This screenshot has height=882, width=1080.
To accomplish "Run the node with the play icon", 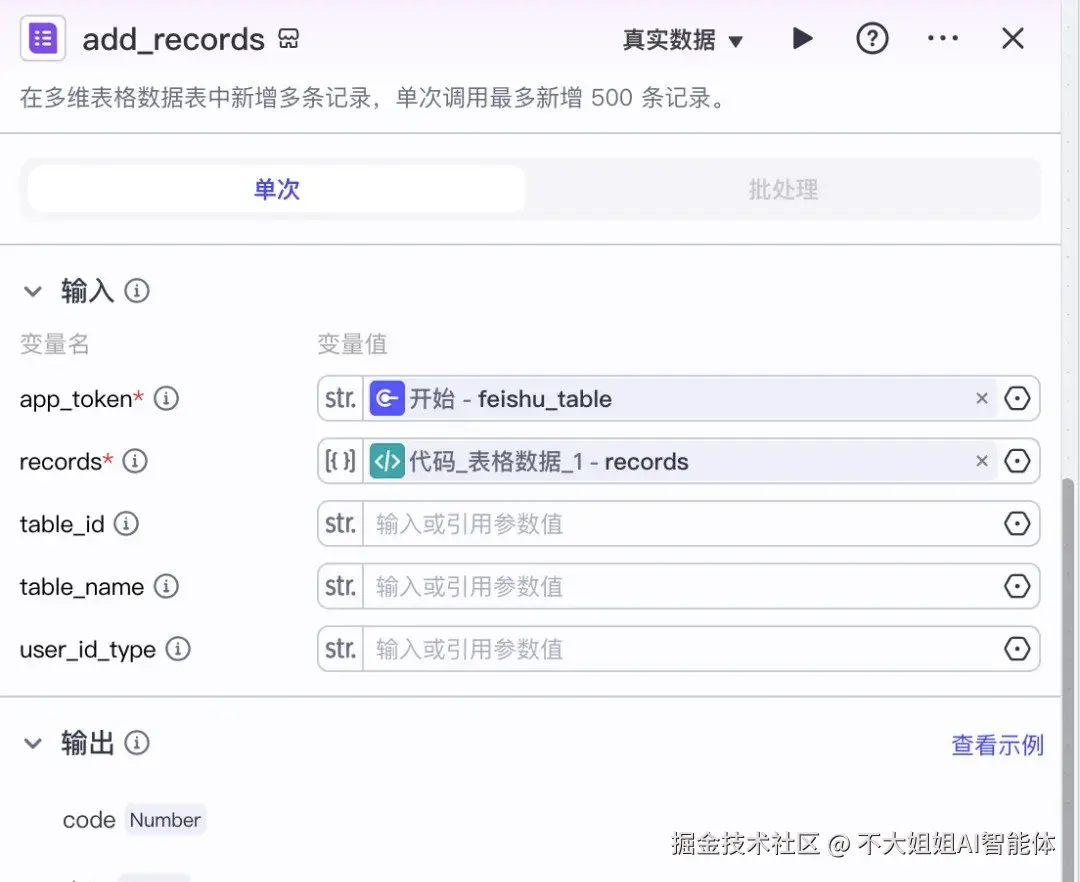I will 803,38.
